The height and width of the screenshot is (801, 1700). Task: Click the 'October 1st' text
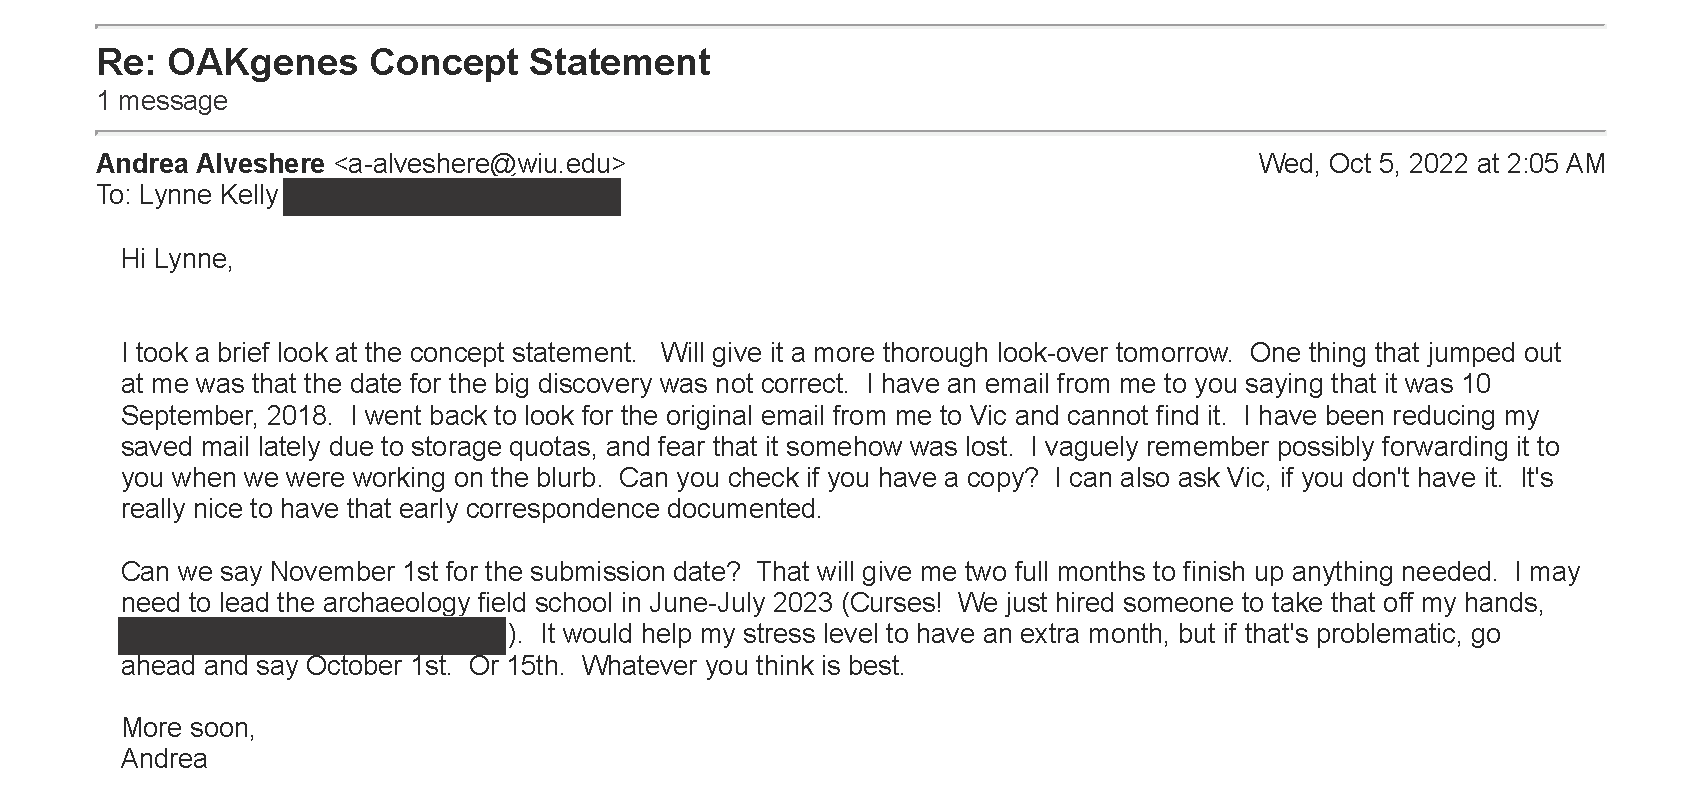379,666
